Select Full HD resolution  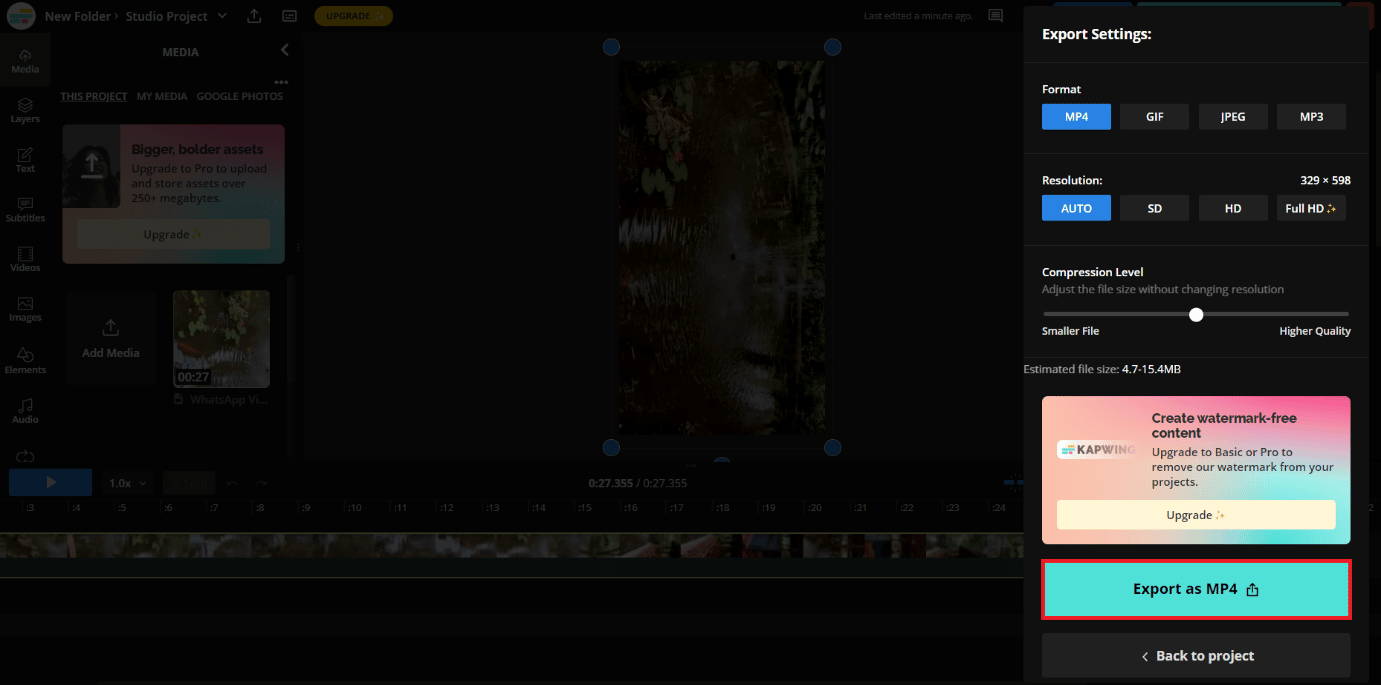(1311, 208)
